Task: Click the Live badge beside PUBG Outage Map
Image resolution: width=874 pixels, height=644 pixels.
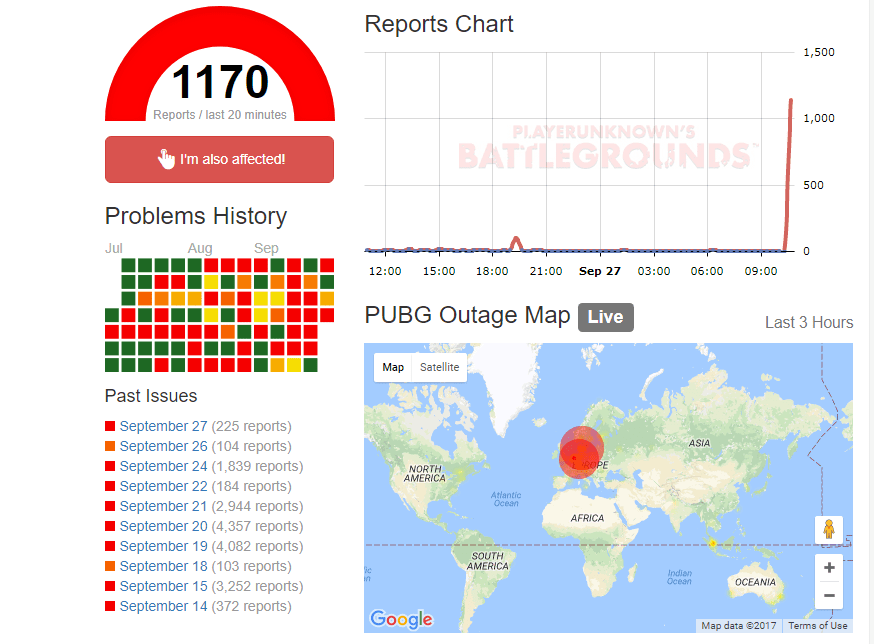Action: coord(605,317)
